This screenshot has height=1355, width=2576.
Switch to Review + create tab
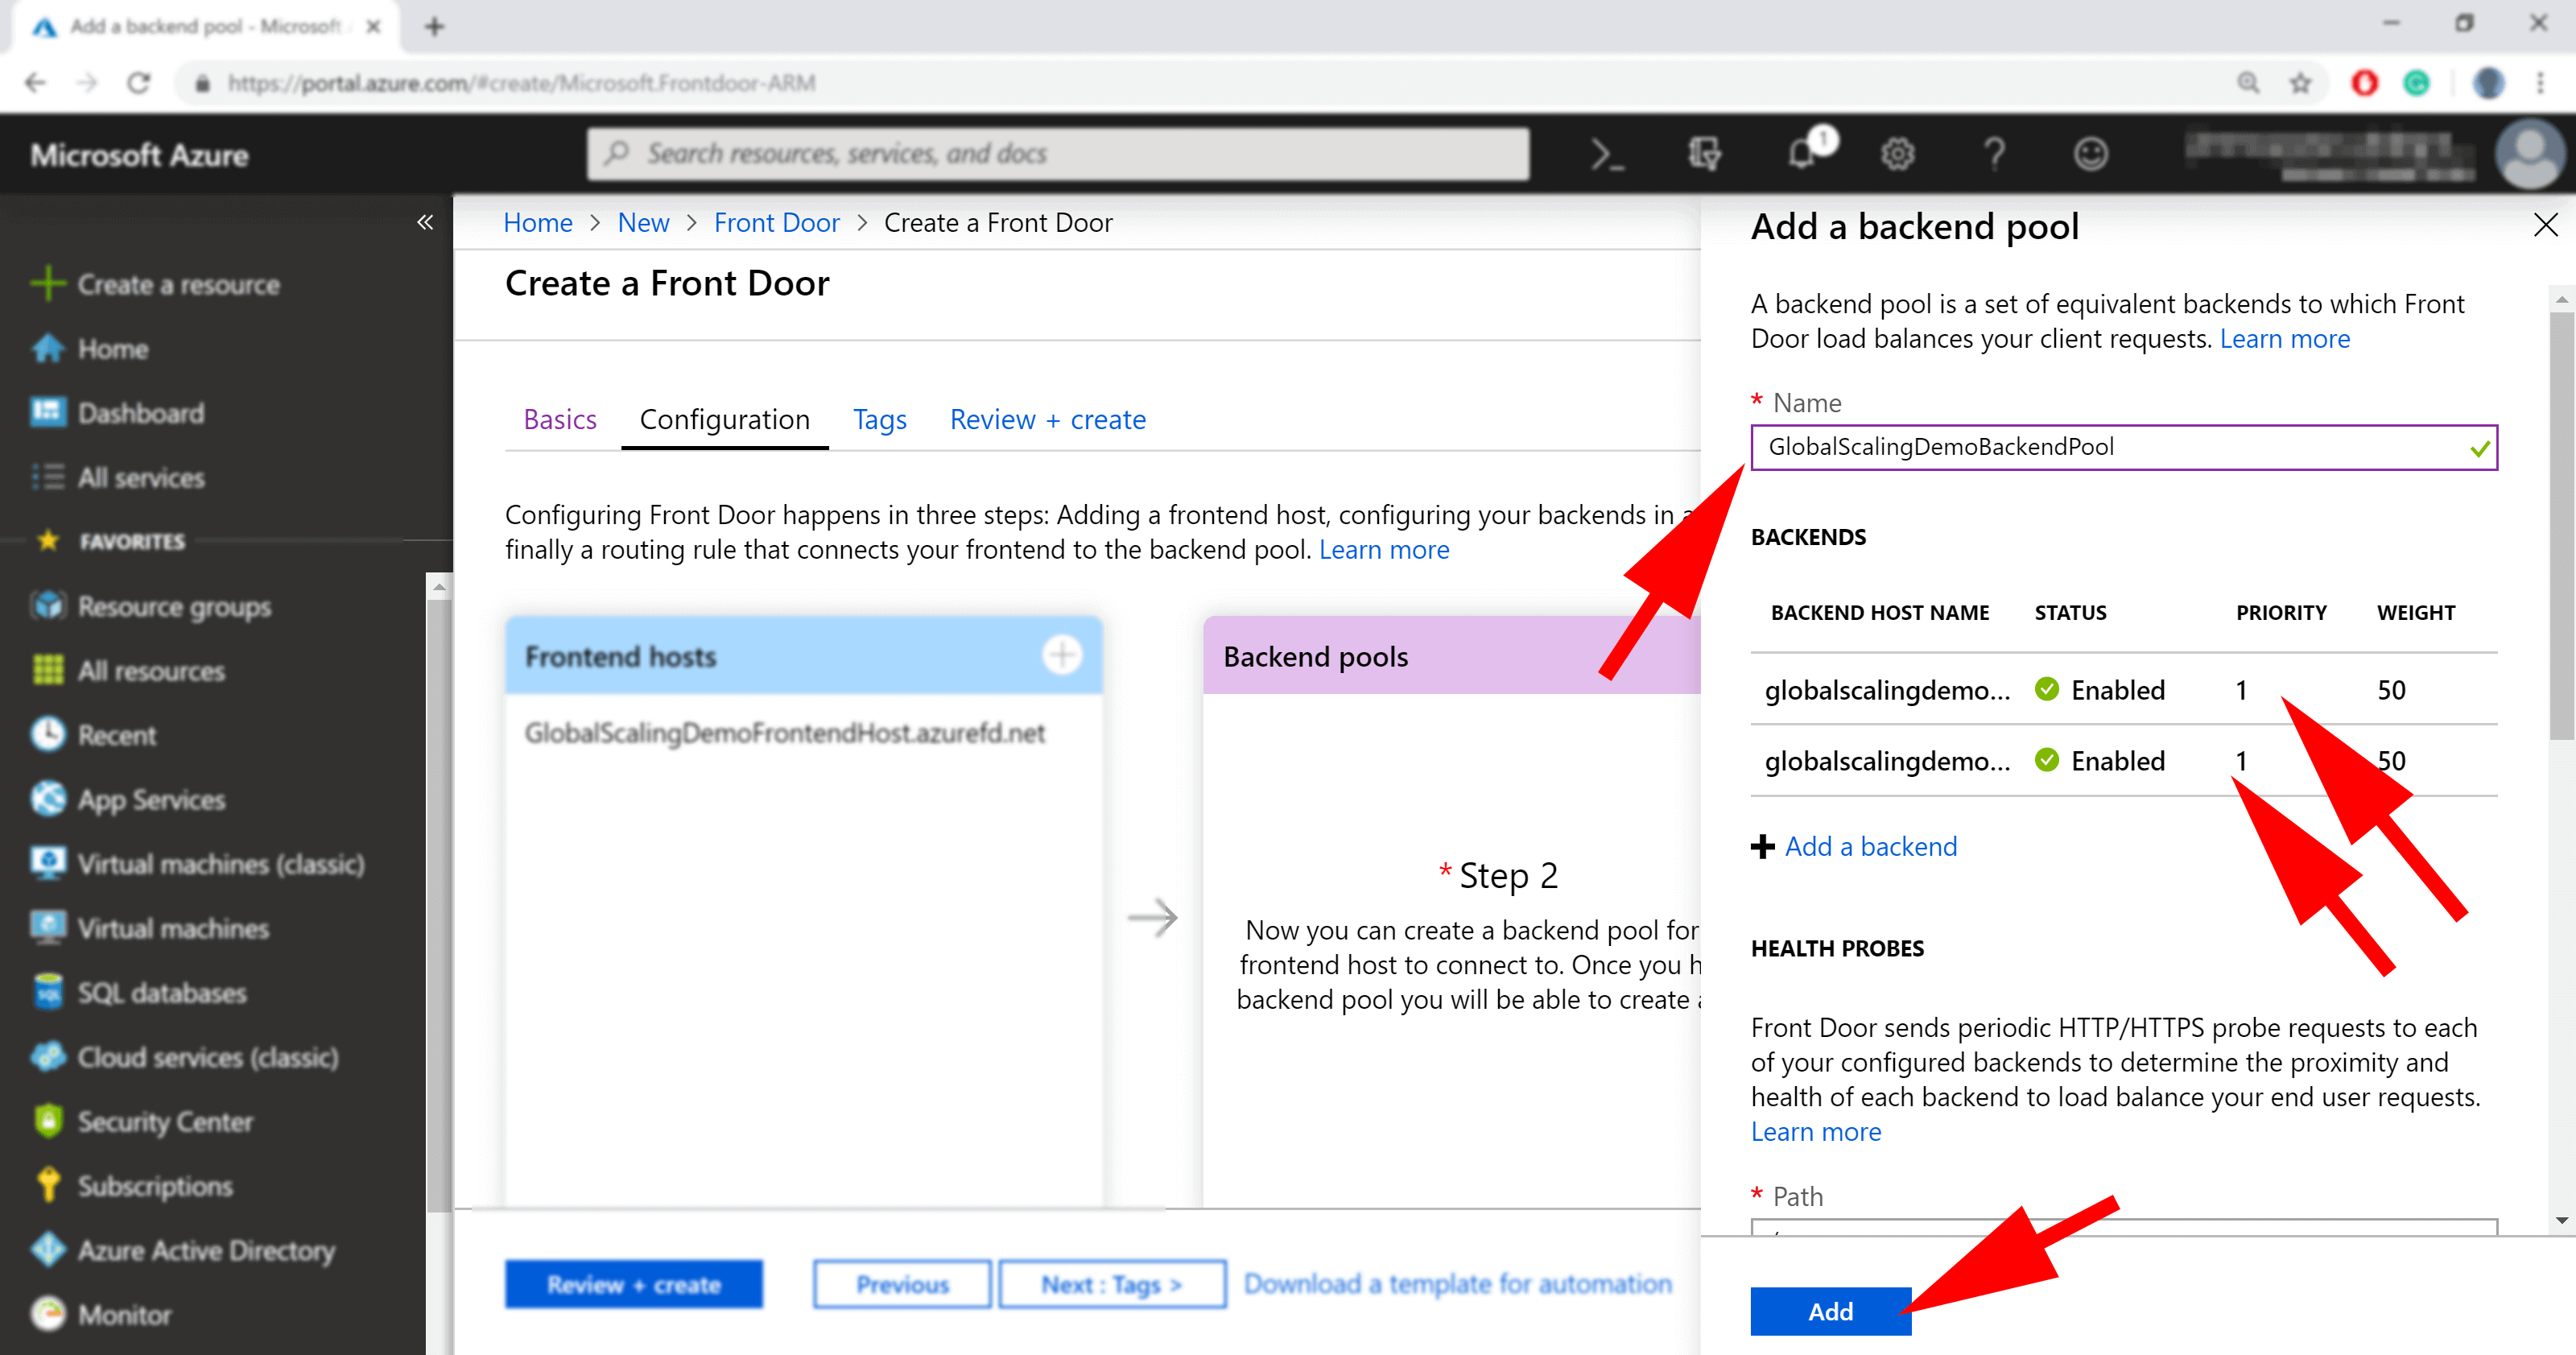1047,419
